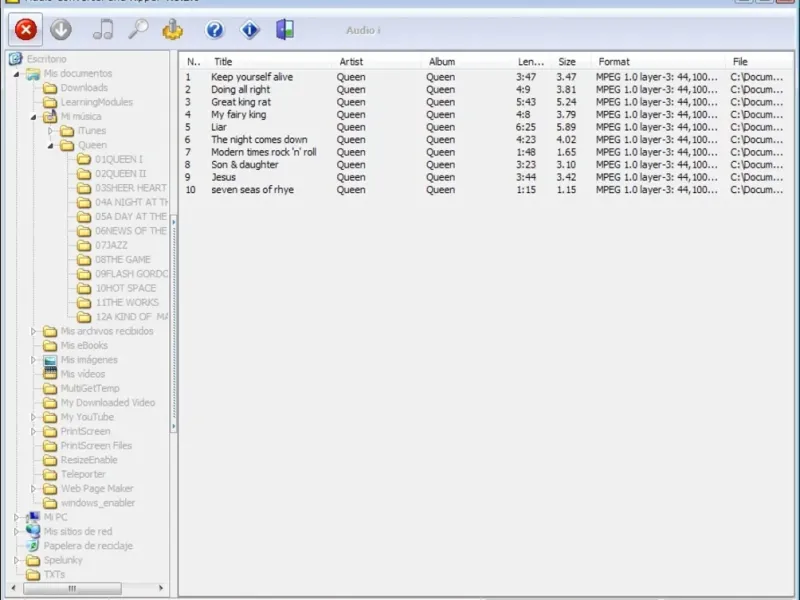Select the windows_enabler folder
800x600 pixels.
[x=89, y=503]
